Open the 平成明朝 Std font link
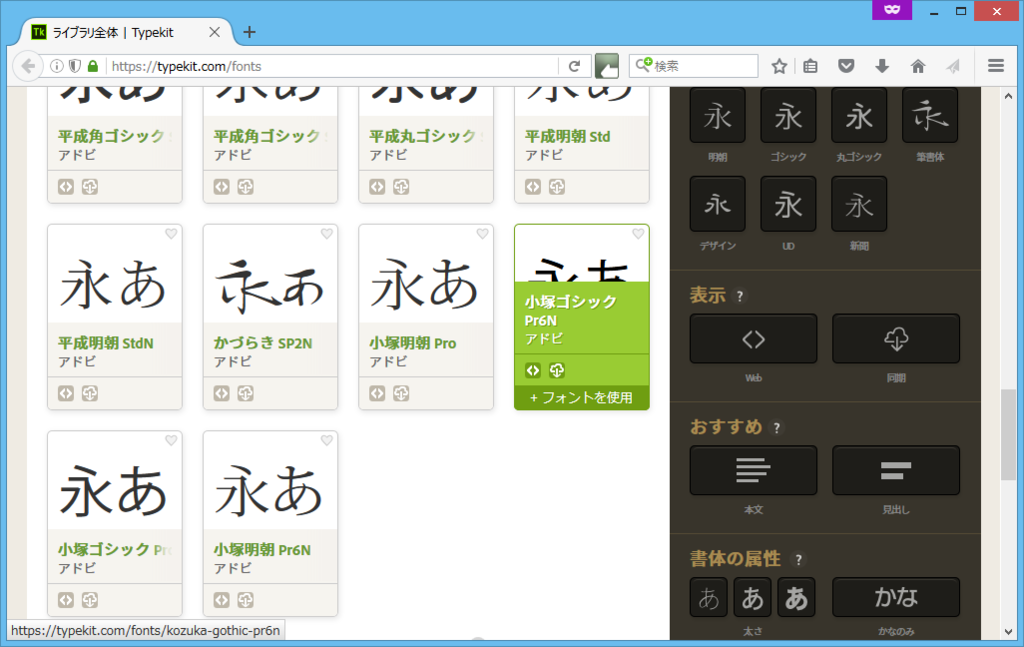 coord(568,136)
